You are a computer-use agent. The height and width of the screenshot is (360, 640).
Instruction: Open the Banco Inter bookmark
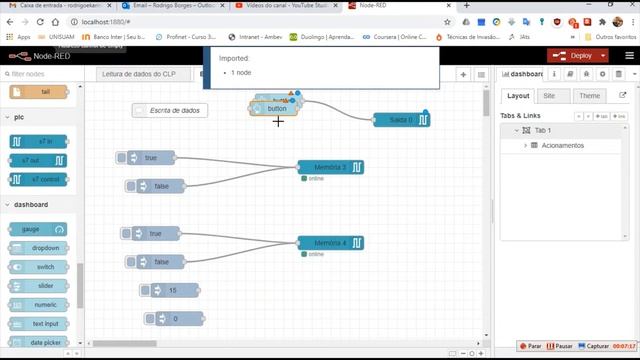click(x=114, y=37)
